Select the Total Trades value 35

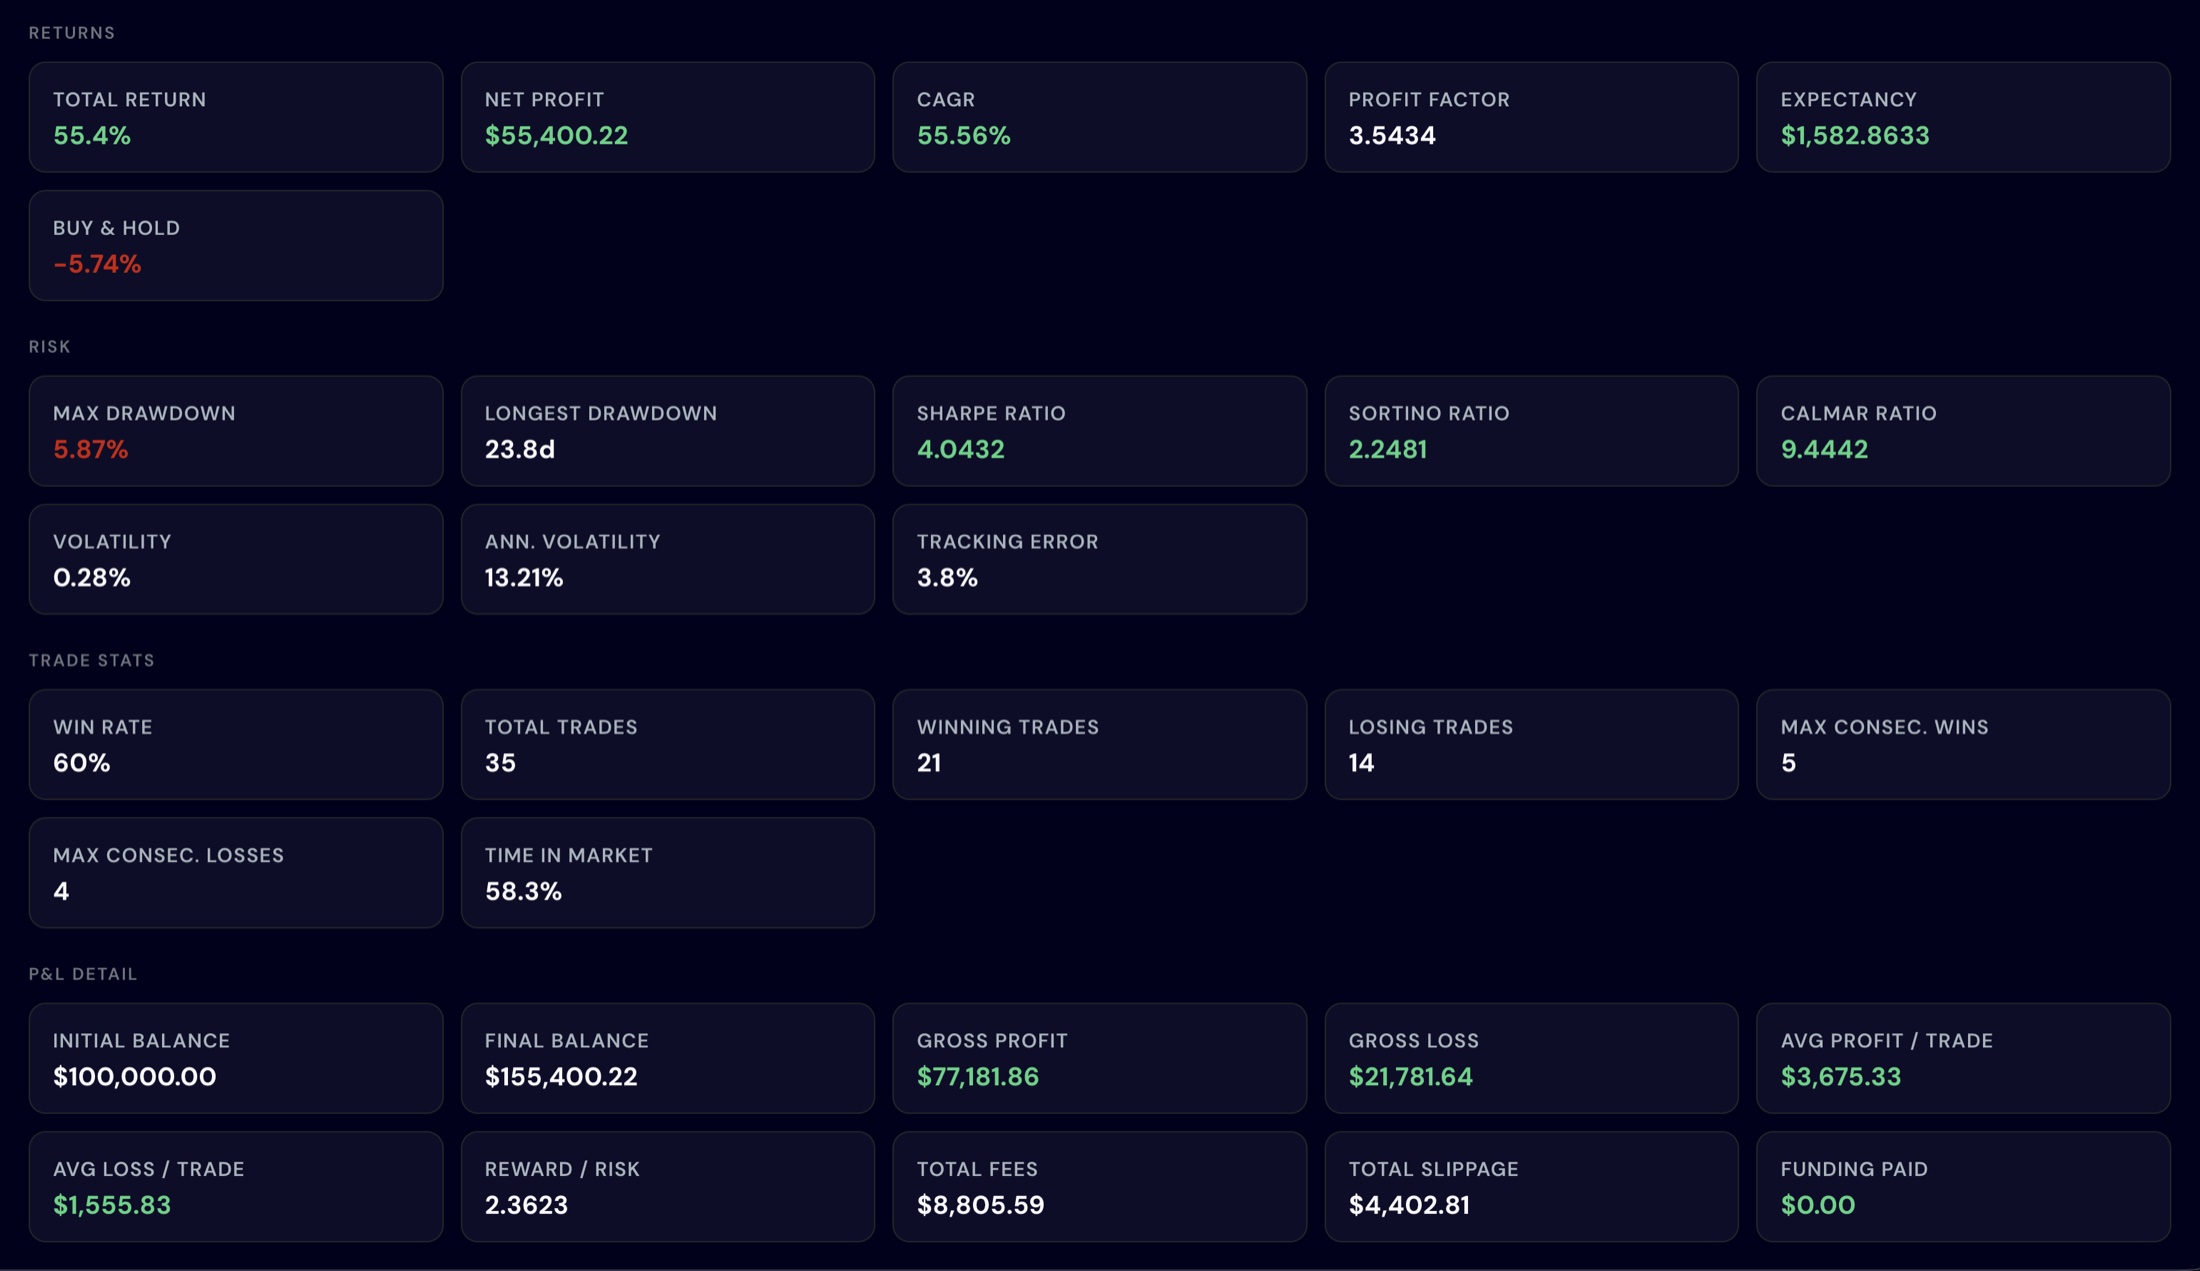(500, 763)
